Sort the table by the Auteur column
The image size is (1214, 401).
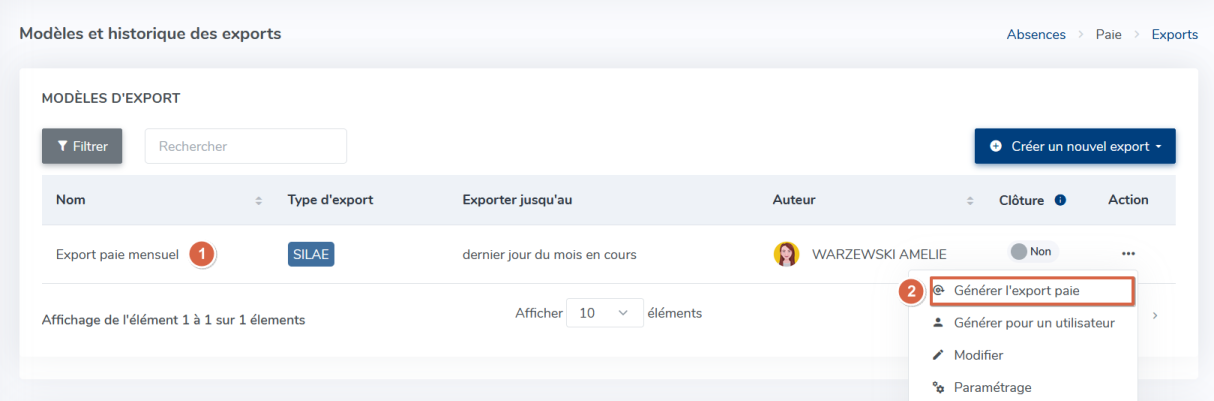tap(970, 201)
